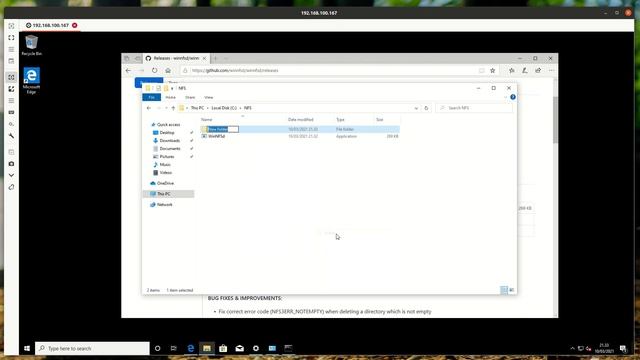Click the Edge browser back arrow

click(129, 71)
